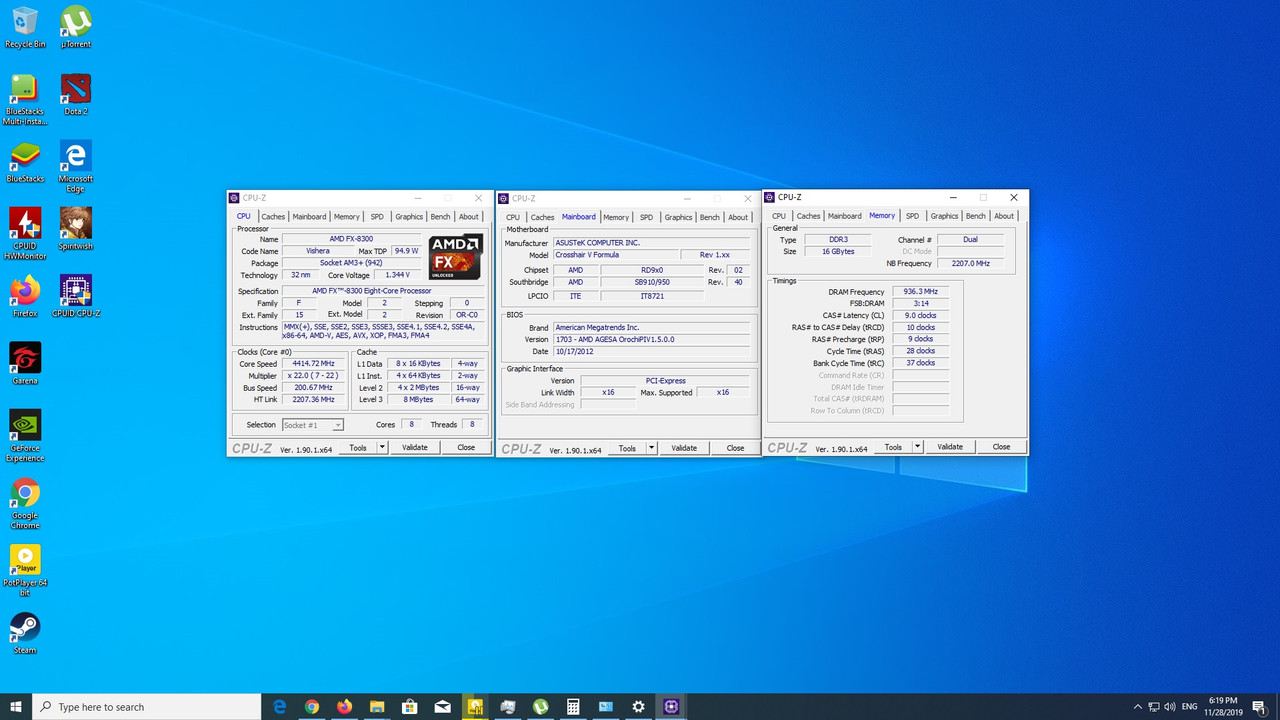Open uTorrent from the desktop
This screenshot has height=720, width=1280.
[x=75, y=23]
